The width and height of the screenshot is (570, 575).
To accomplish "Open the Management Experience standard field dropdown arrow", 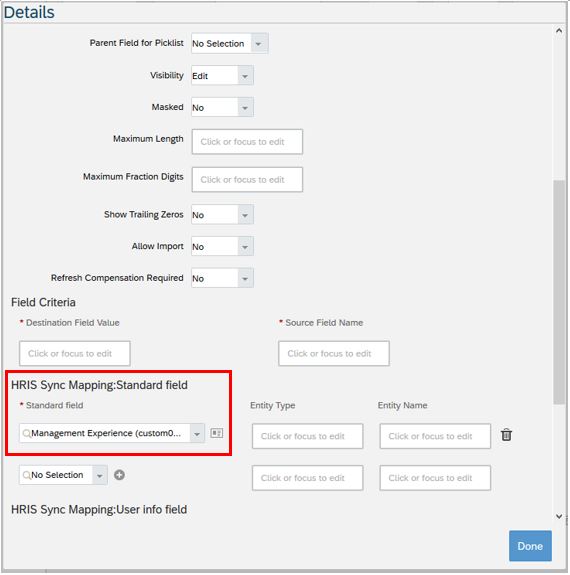I will pyautogui.click(x=197, y=433).
